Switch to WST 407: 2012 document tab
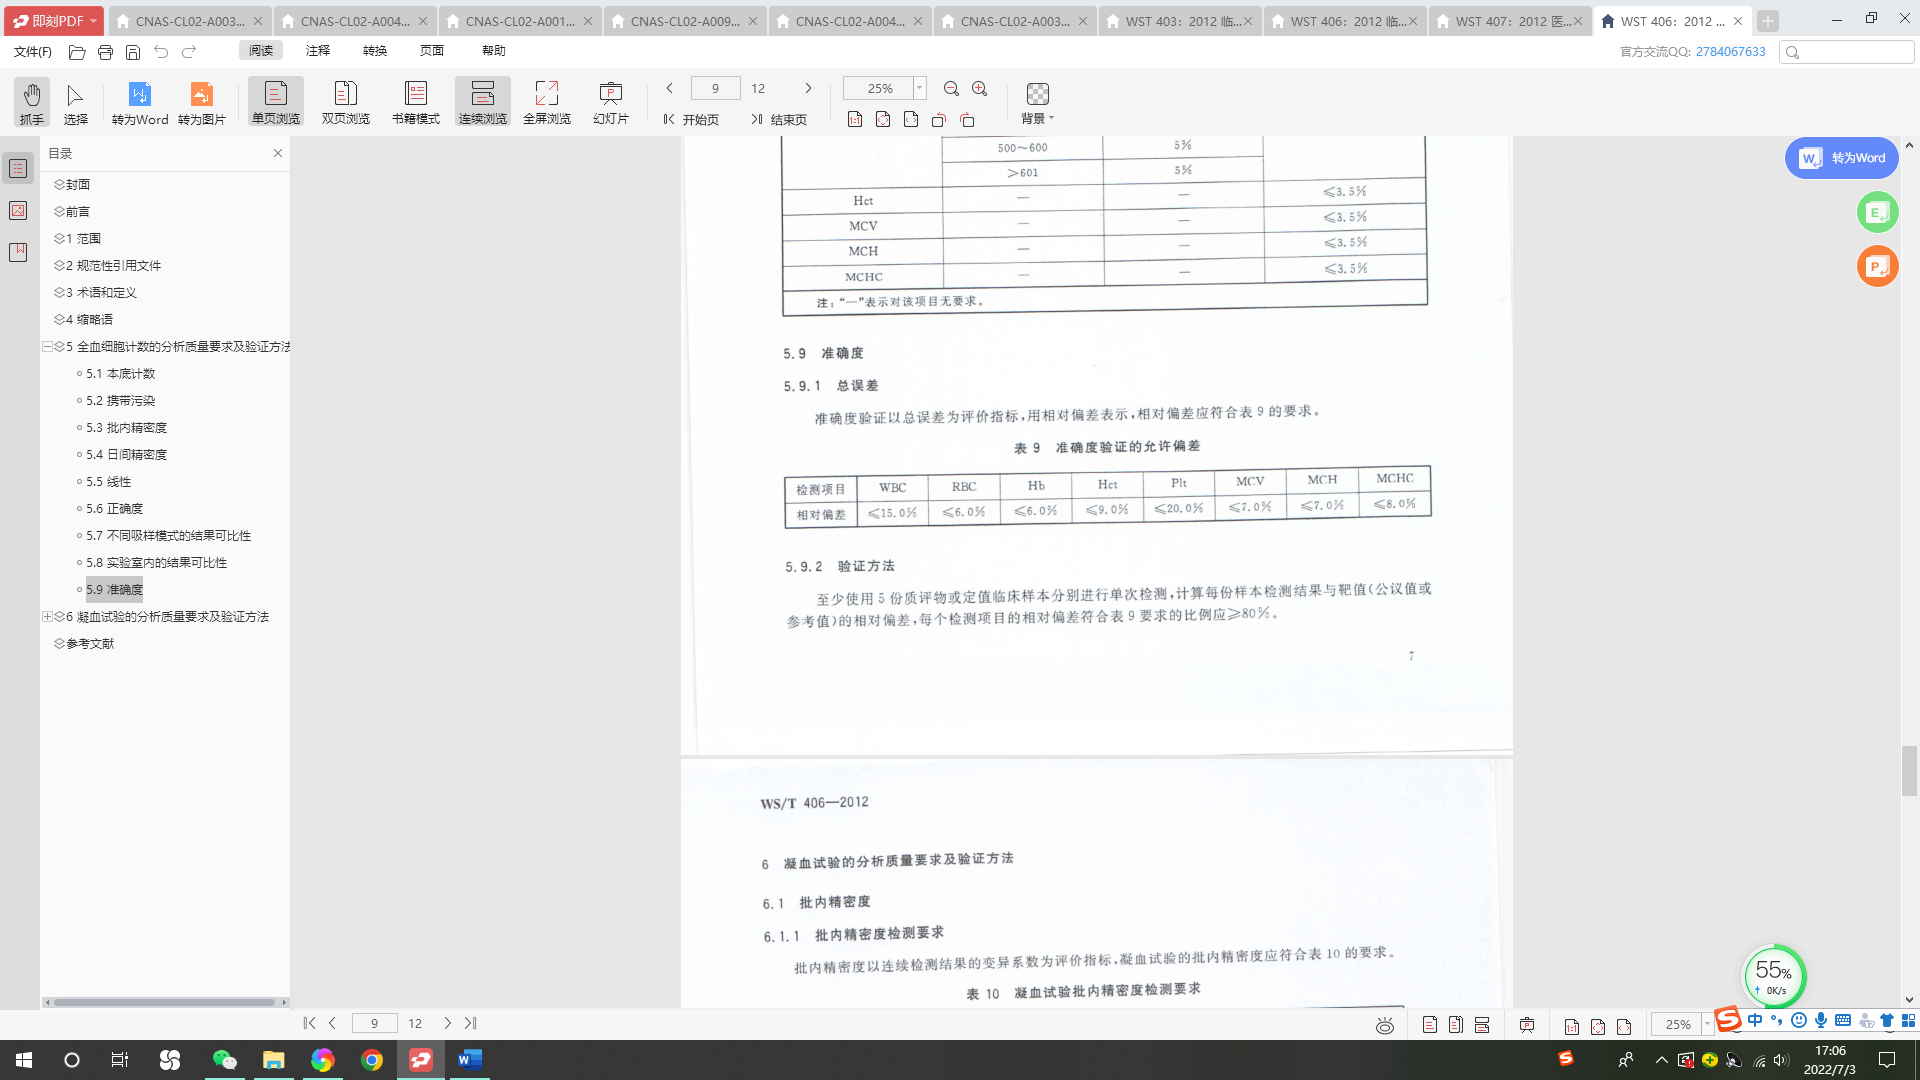This screenshot has width=1920, height=1080. click(x=1508, y=21)
